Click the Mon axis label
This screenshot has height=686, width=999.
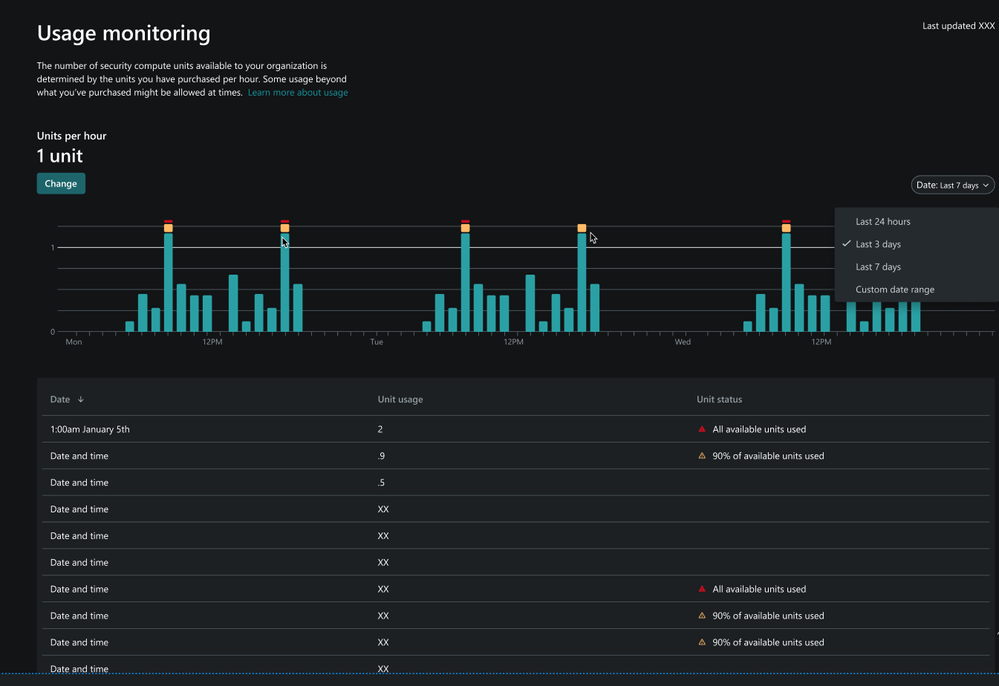pos(73,342)
